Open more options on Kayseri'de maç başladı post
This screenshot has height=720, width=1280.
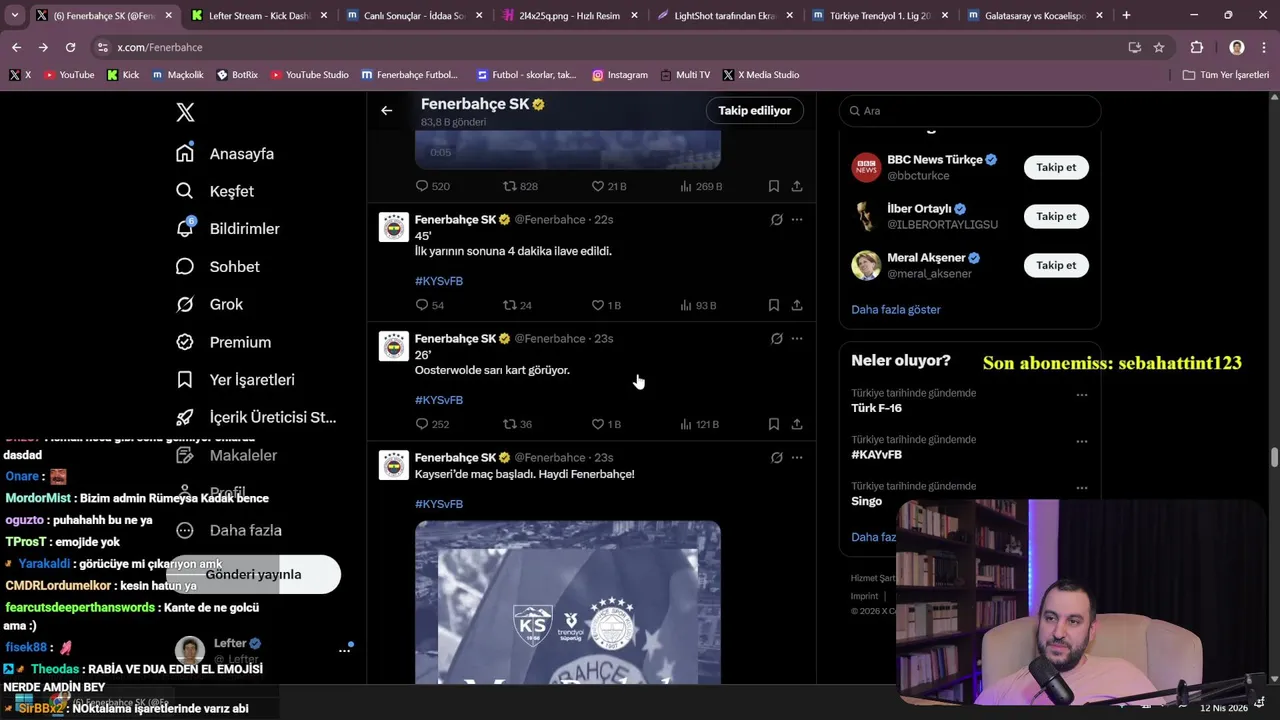(797, 458)
